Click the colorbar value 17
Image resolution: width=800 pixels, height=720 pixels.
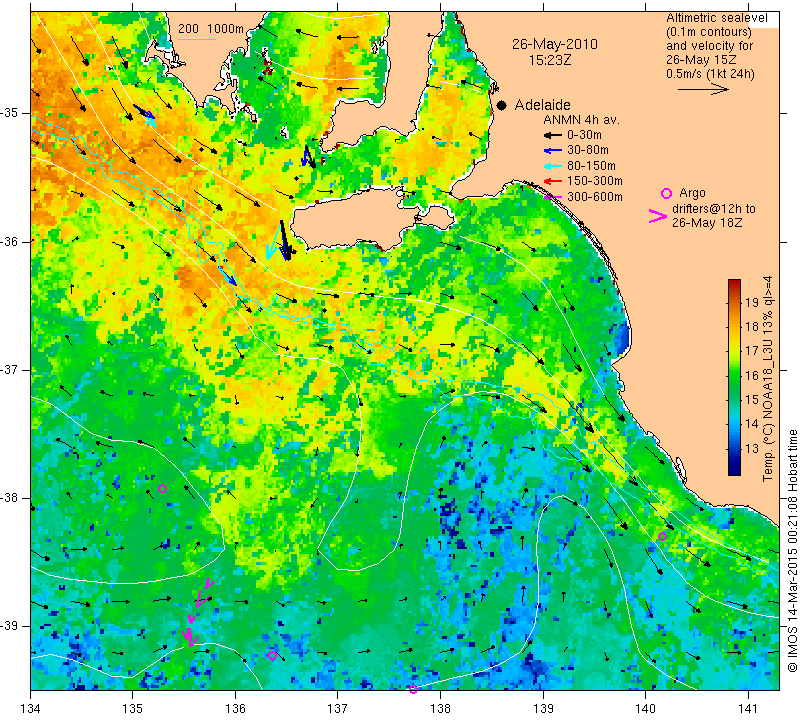point(752,351)
